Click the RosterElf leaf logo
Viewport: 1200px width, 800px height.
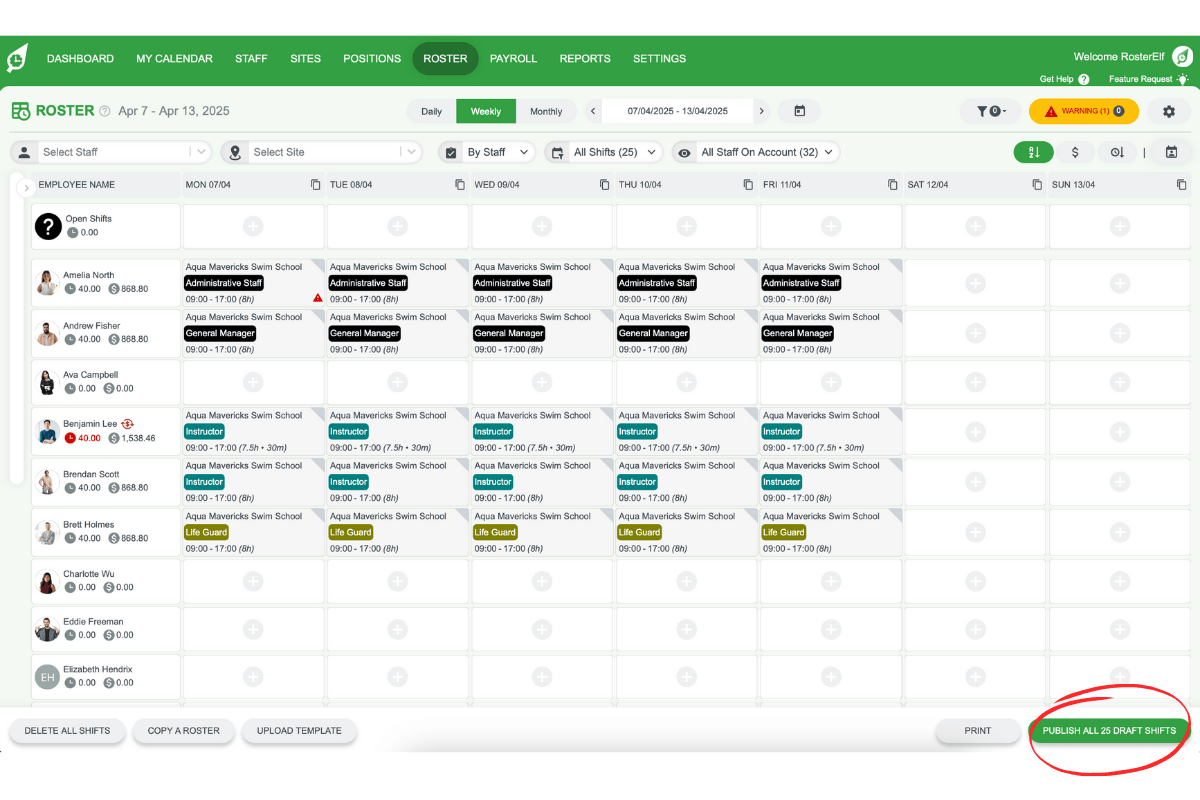pyautogui.click(x=18, y=57)
